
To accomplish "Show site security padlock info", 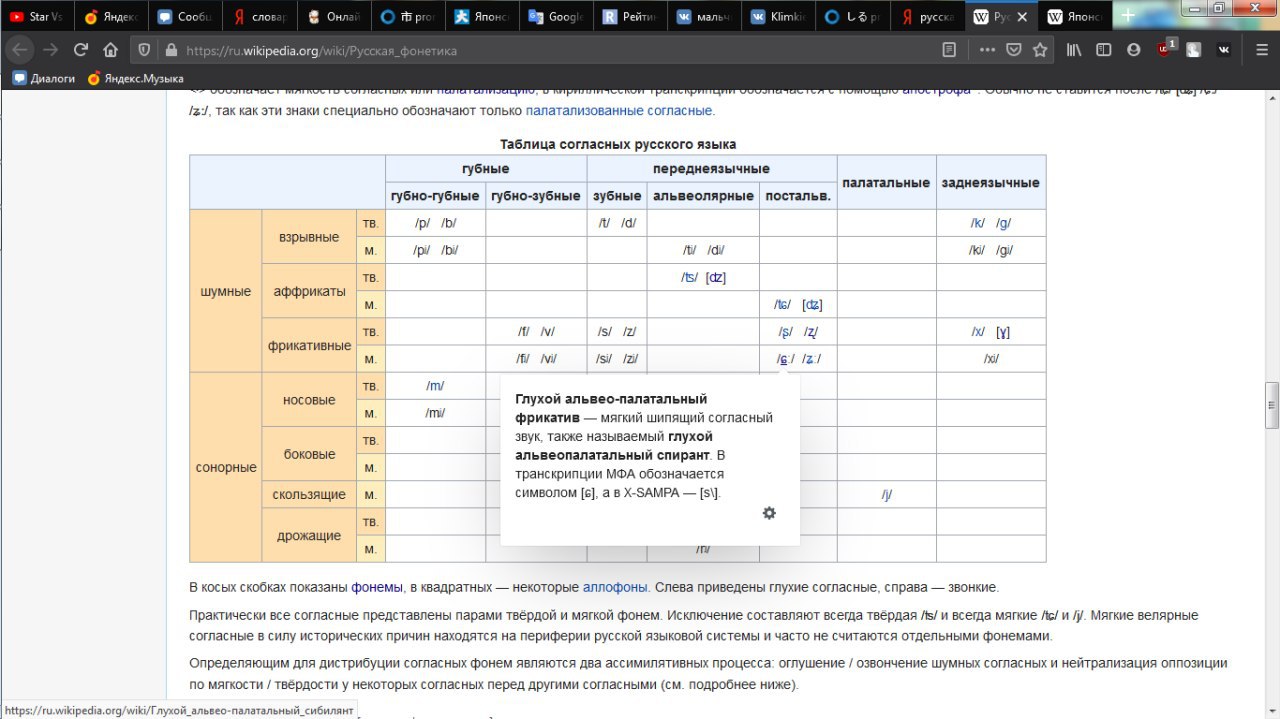I will (170, 50).
